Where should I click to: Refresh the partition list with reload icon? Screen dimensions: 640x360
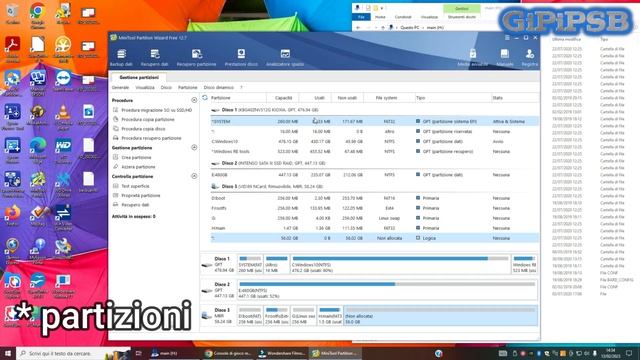pos(205,98)
